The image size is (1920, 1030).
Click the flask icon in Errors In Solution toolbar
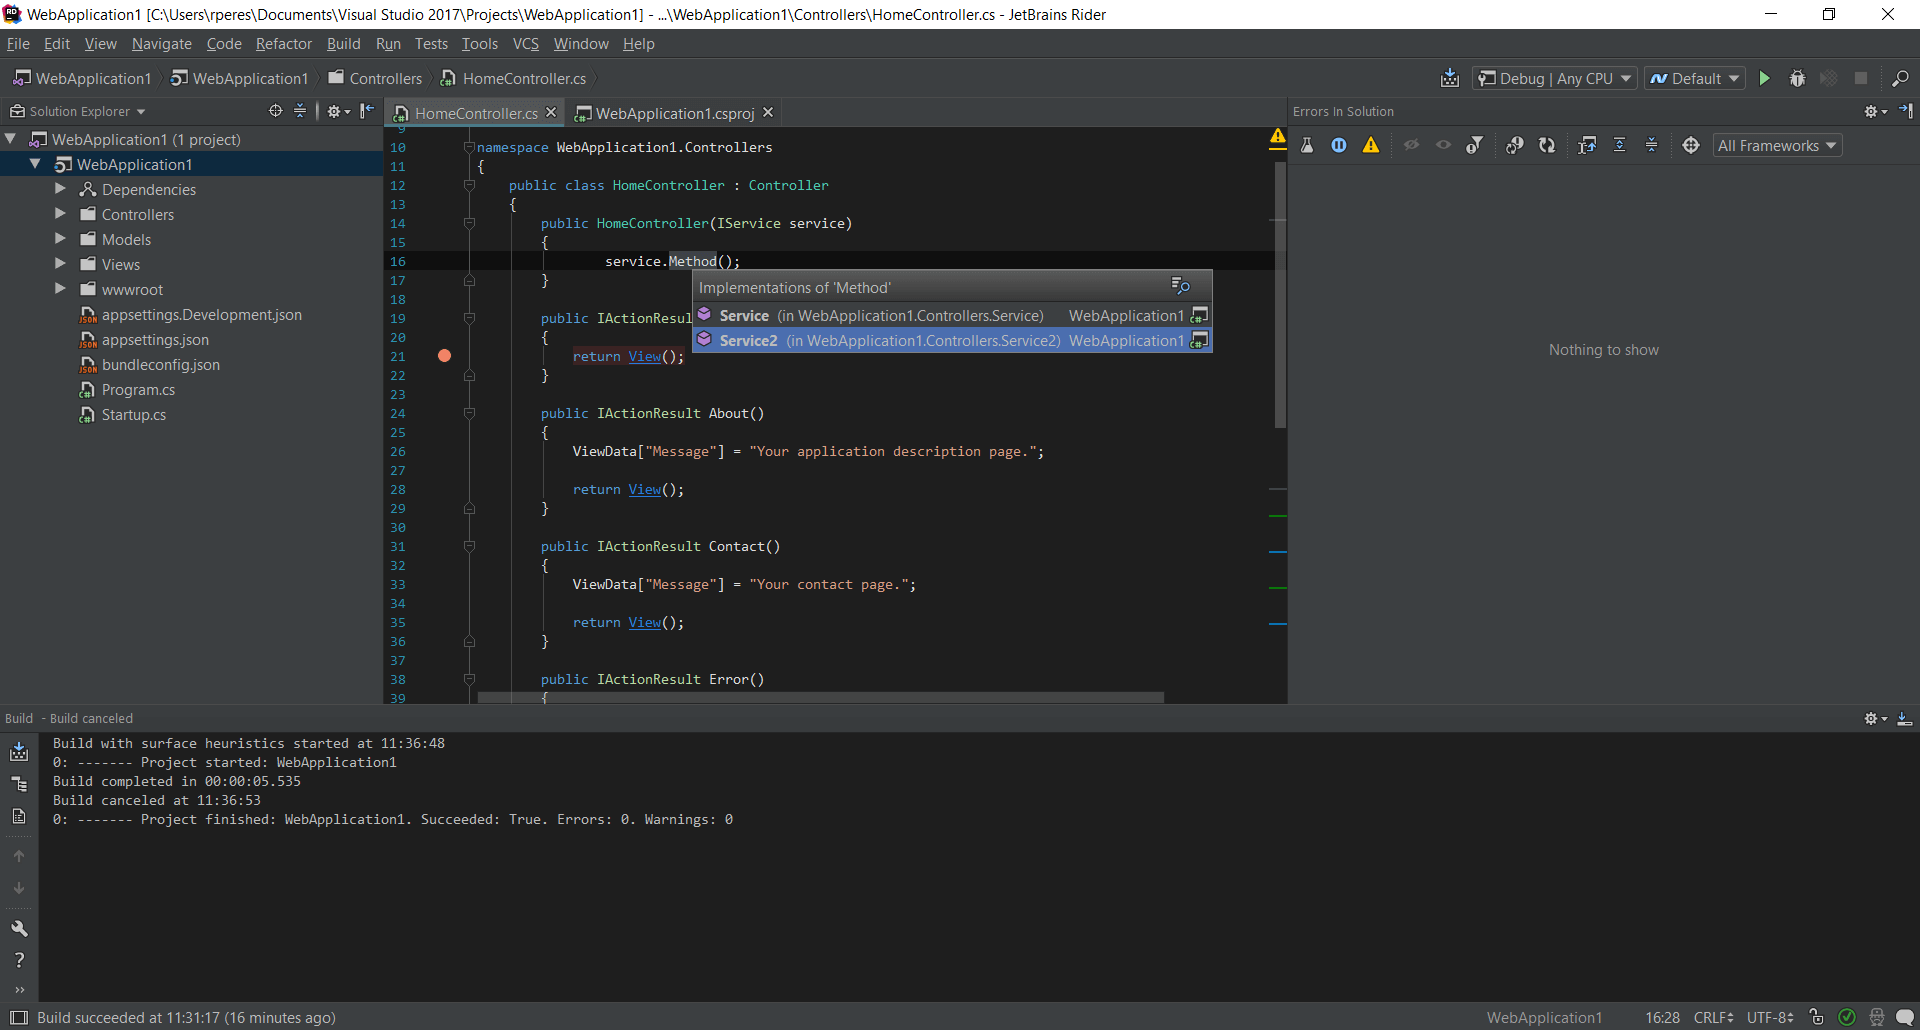[1307, 145]
